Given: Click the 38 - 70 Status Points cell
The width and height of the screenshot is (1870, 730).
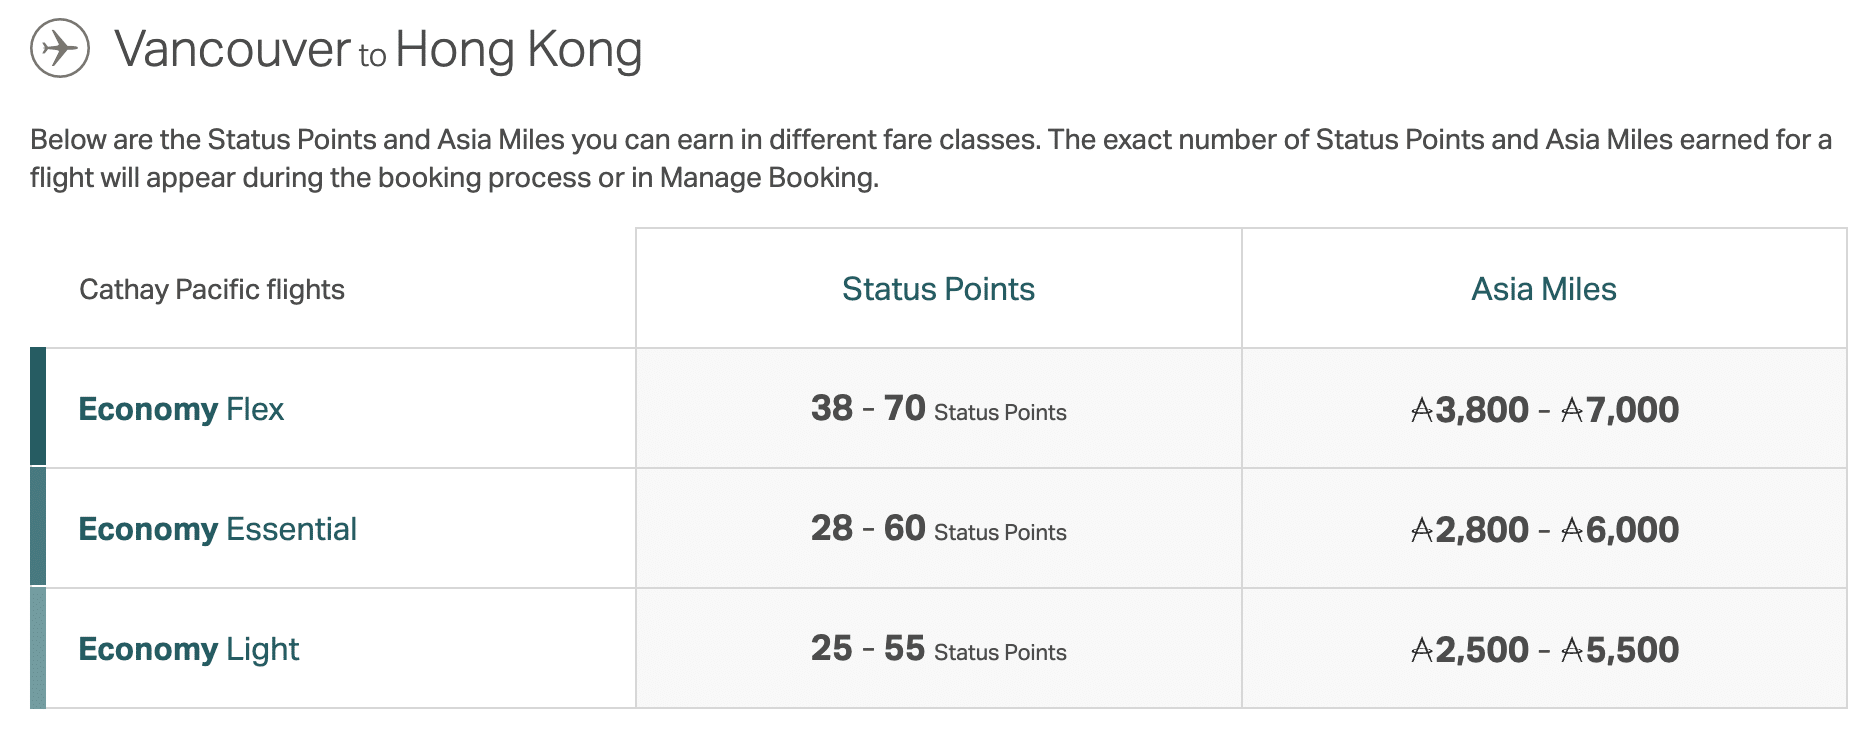Looking at the screenshot, I should click(938, 409).
